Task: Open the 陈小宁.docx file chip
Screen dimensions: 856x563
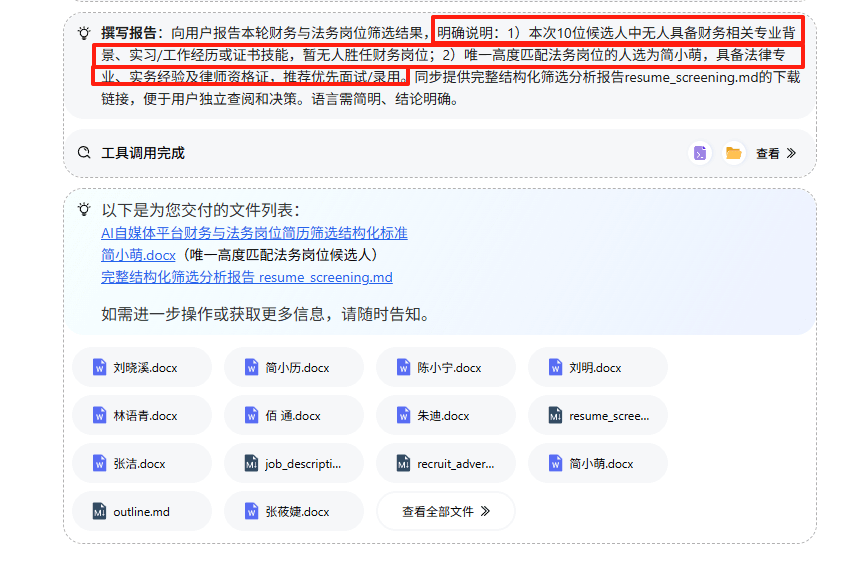Action: (x=445, y=368)
